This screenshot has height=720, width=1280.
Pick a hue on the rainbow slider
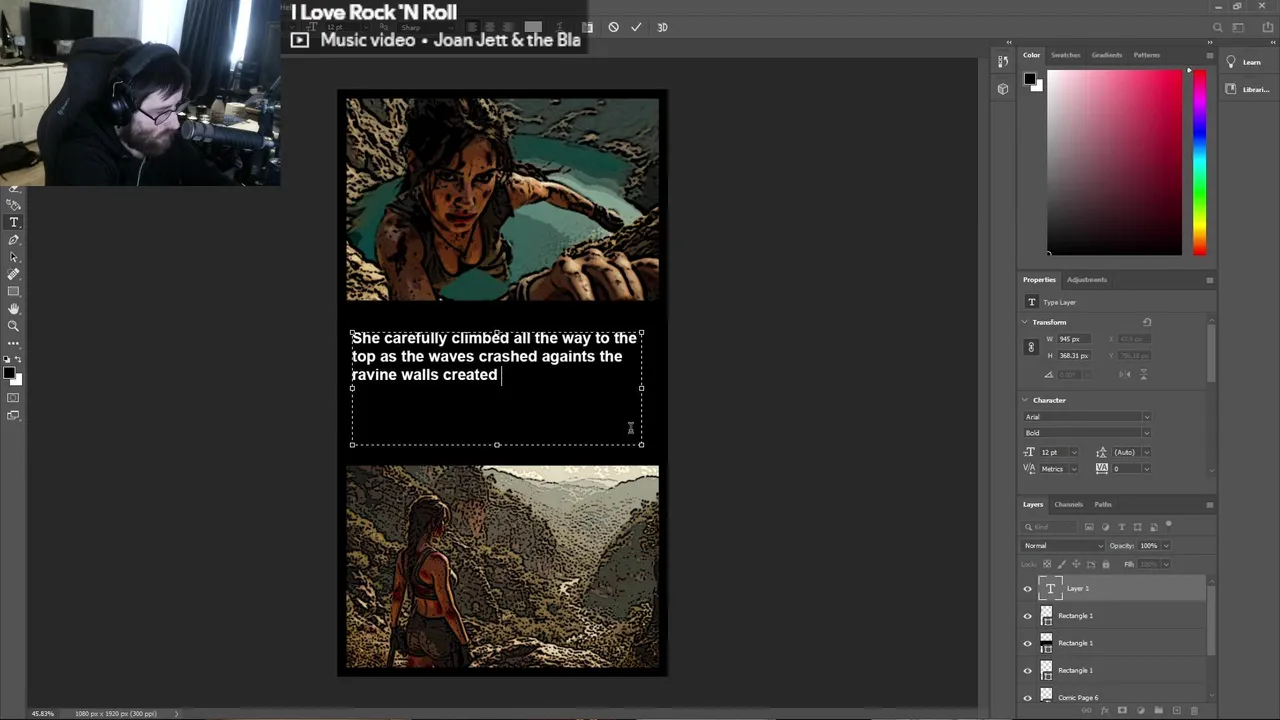click(1199, 161)
